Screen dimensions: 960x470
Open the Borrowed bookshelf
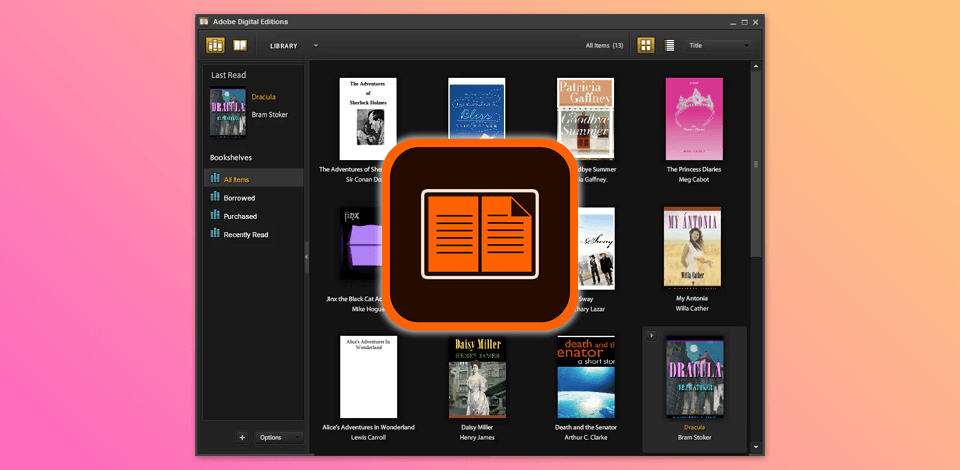(239, 198)
